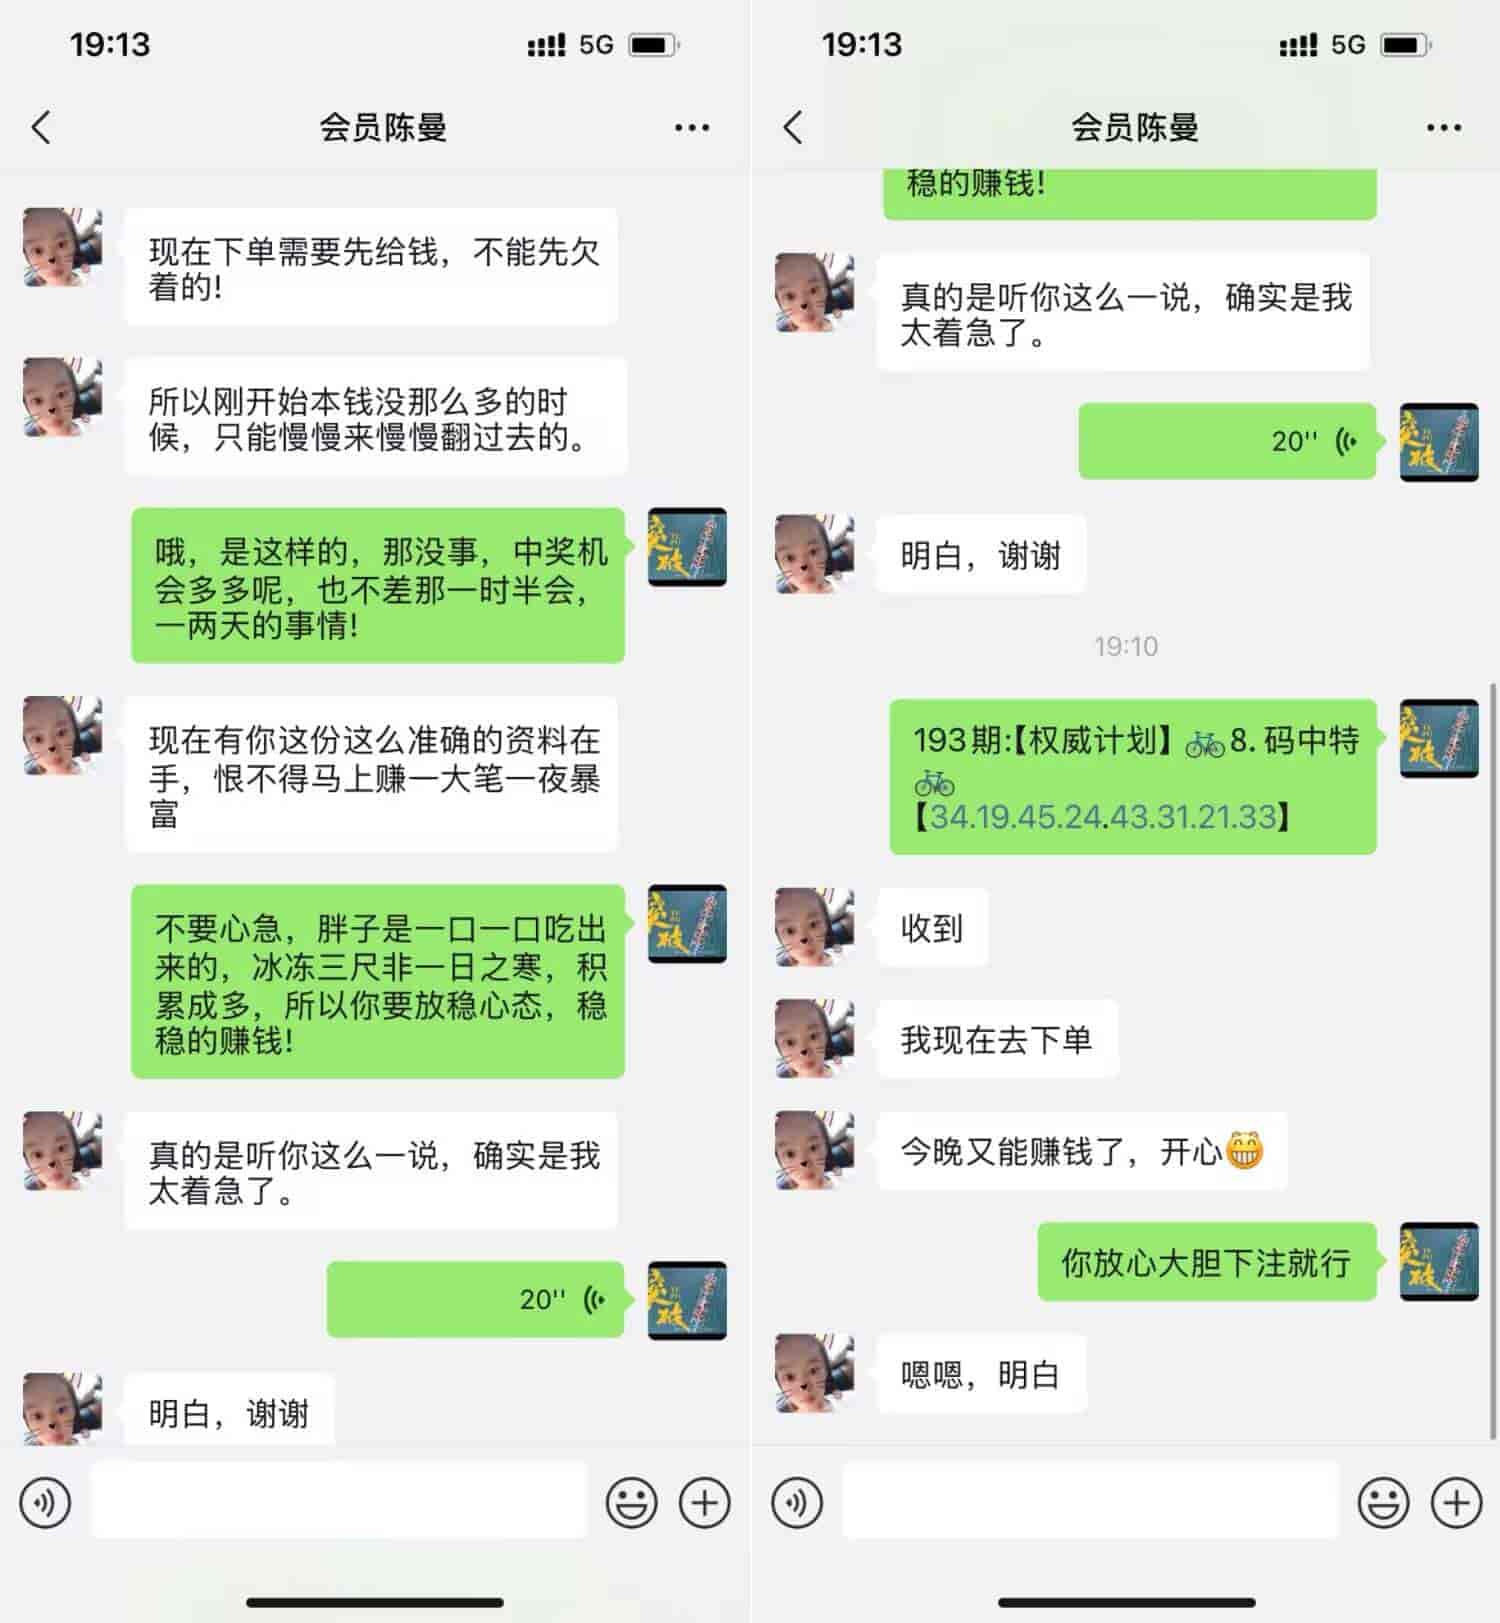
Task: Tap back arrow in right chat header
Action: click(x=793, y=127)
